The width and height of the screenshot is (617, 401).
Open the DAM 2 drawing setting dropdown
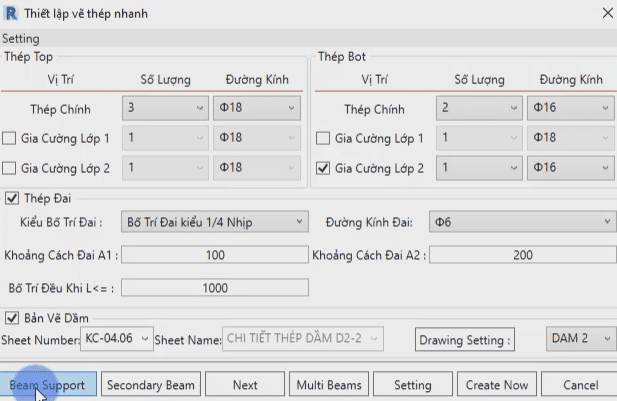tap(581, 338)
